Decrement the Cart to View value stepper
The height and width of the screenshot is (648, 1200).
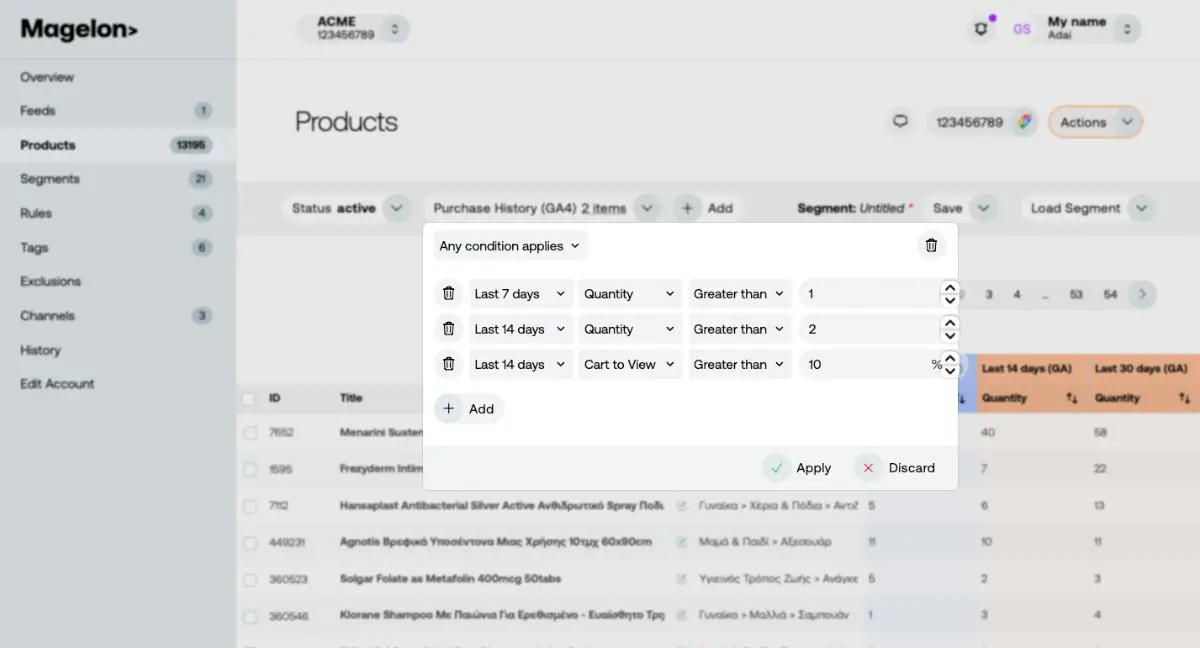(x=950, y=371)
